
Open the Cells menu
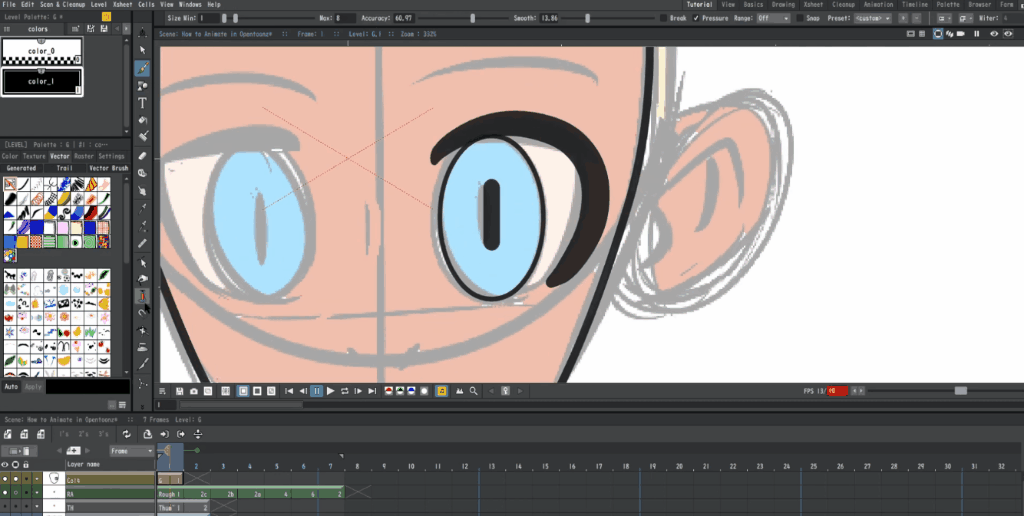[146, 5]
